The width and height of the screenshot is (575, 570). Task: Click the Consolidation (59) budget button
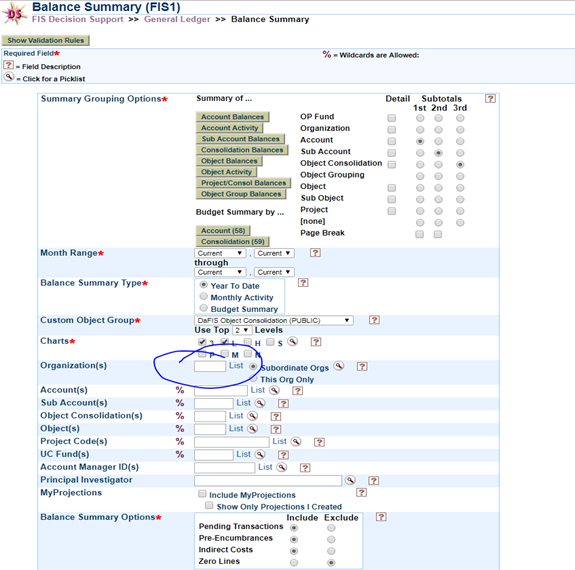[232, 241]
